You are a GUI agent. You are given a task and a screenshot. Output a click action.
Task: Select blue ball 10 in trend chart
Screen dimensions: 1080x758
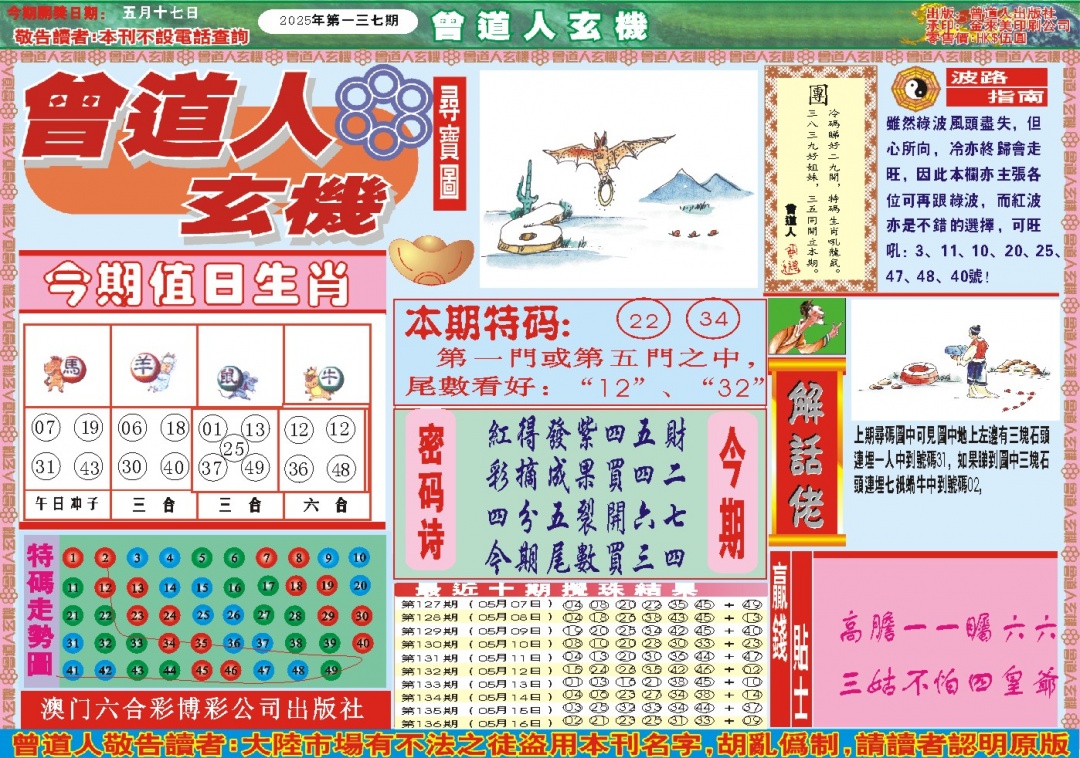360,558
